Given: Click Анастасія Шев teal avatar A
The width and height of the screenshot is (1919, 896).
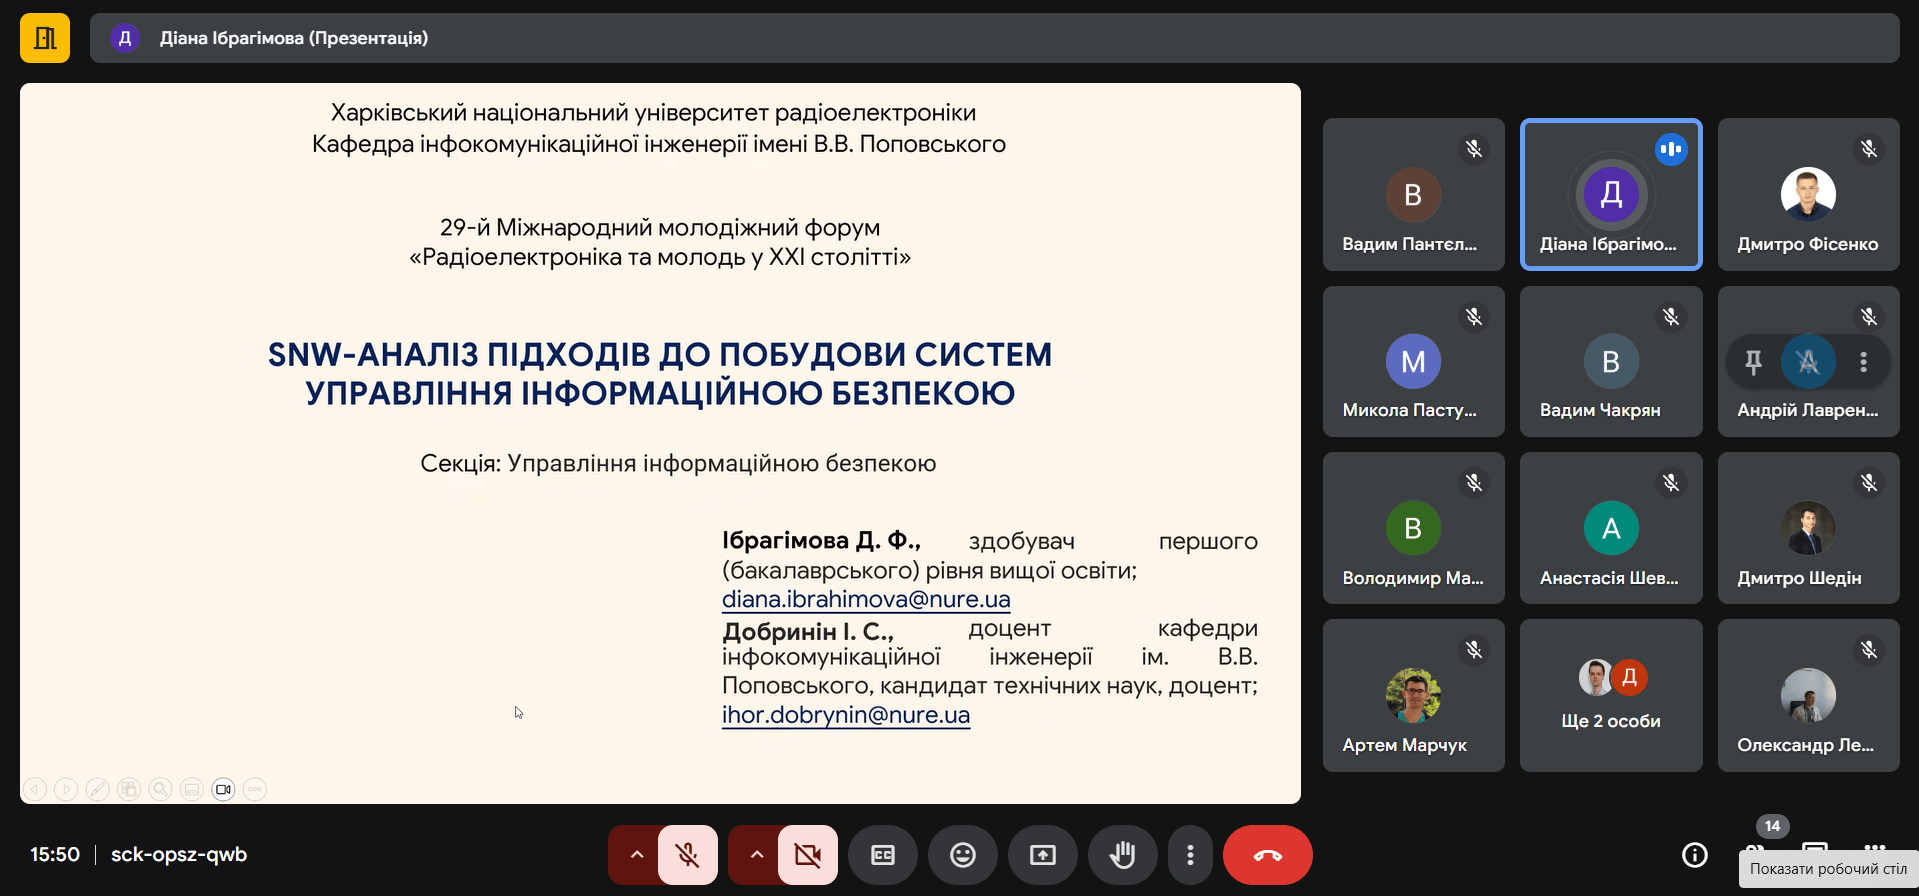Looking at the screenshot, I should (1611, 528).
